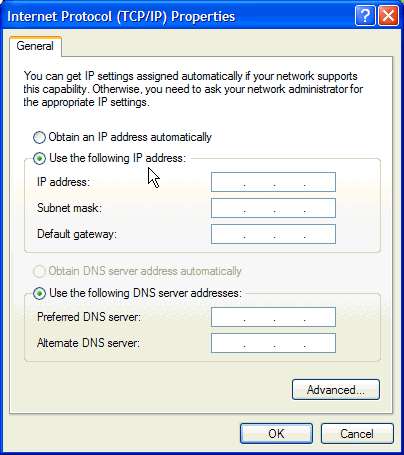Screen dimensions: 404x455
Task: Select Obtain DNS server address automatically
Action: 39,271
